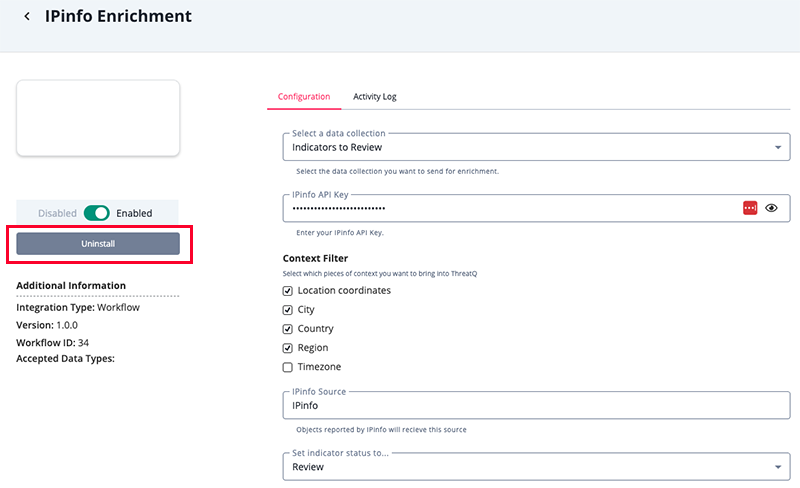
Task: Expand the data collection dropdown arrow
Action: tap(778, 148)
